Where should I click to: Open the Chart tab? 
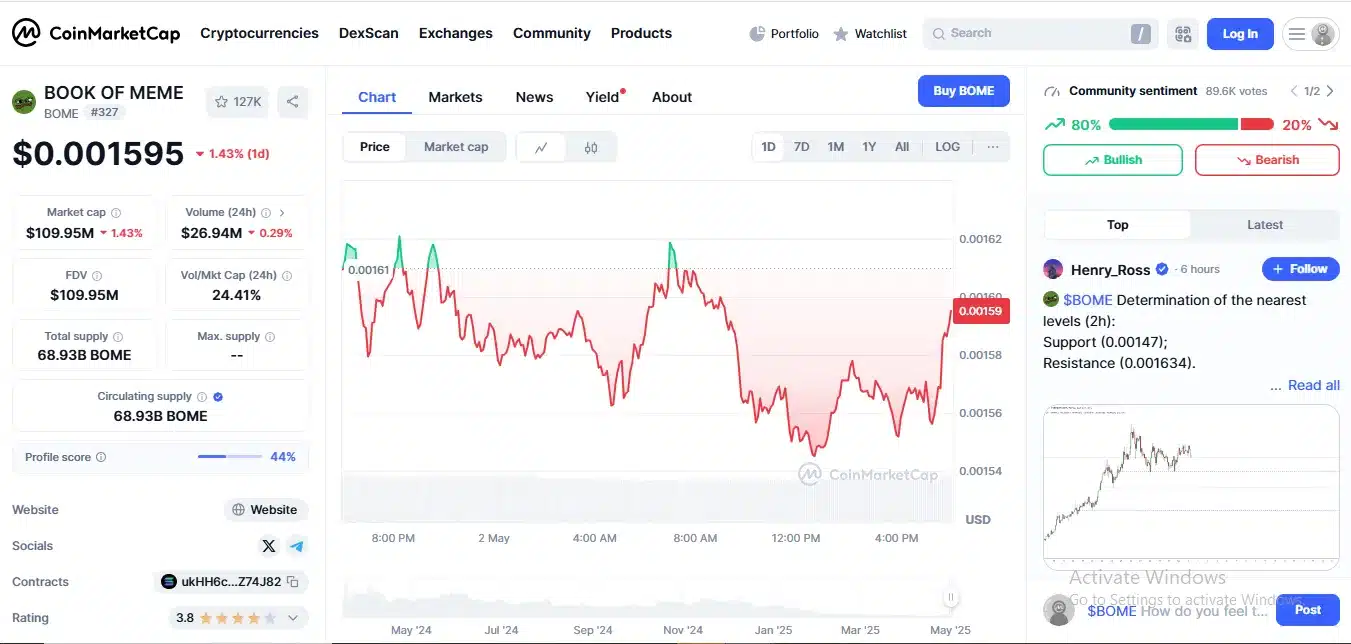click(x=377, y=97)
